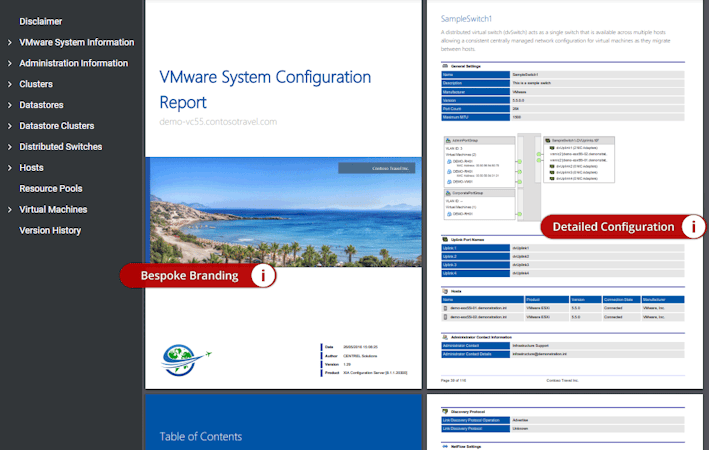Click the Detailed Configuration label

pos(613,227)
